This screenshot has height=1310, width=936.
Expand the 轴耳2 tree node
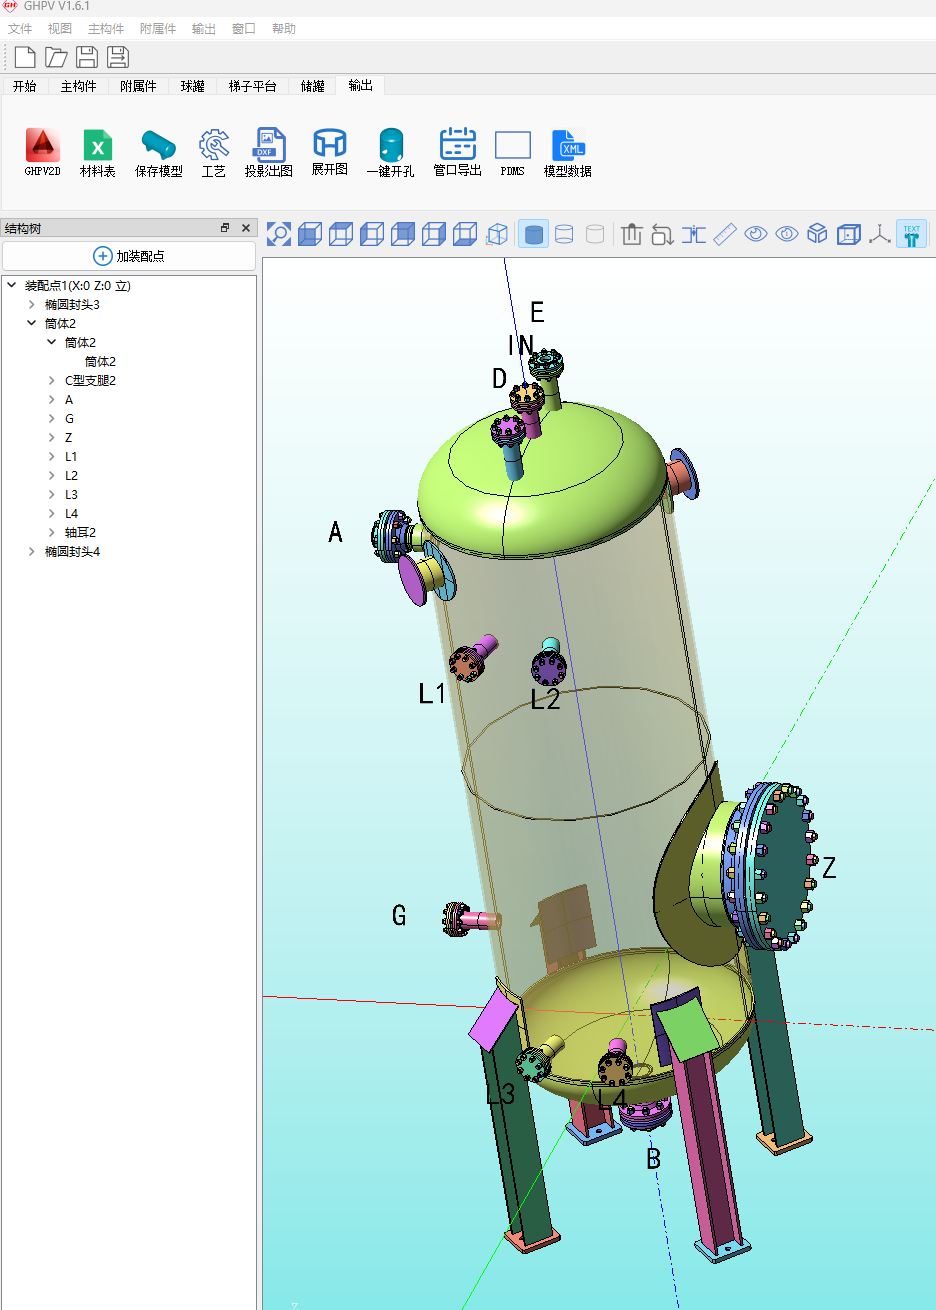point(52,532)
